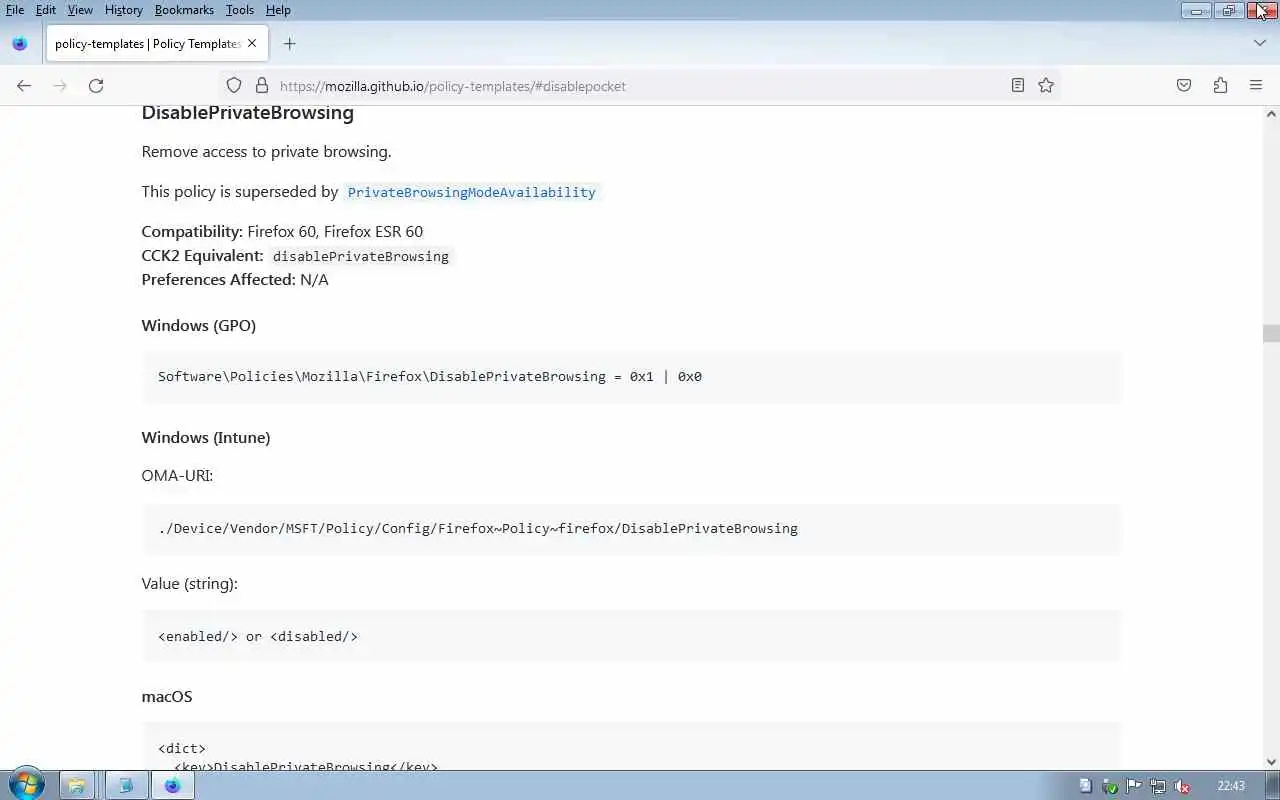Screen dimensions: 1280x800
Task: Close the policy-templates tab
Action: tap(252, 44)
